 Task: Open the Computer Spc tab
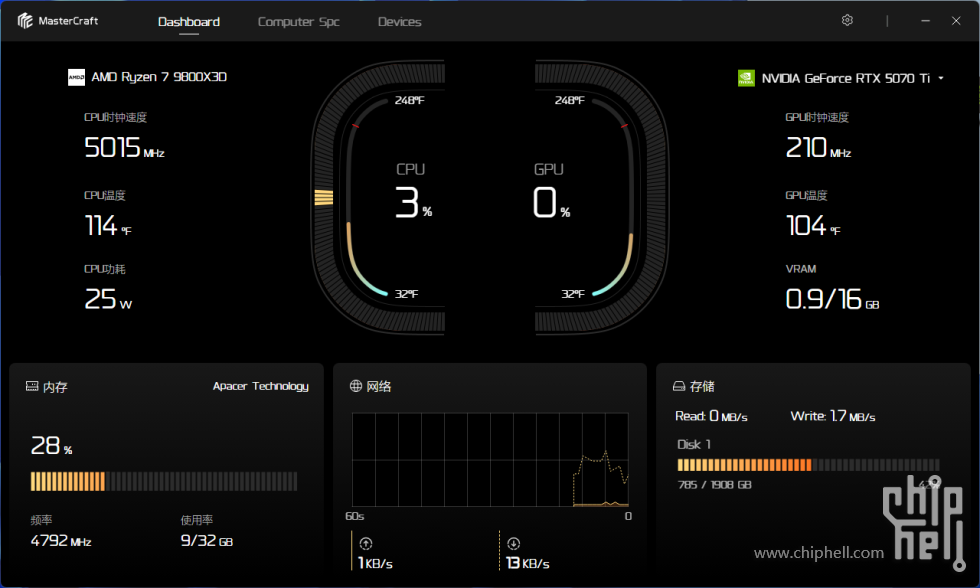click(298, 22)
